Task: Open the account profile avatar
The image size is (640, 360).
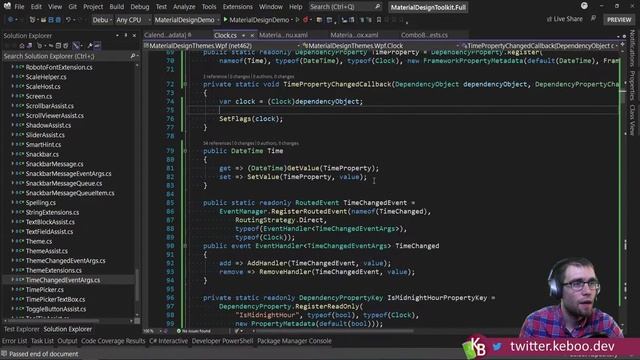Action: tap(584, 6)
